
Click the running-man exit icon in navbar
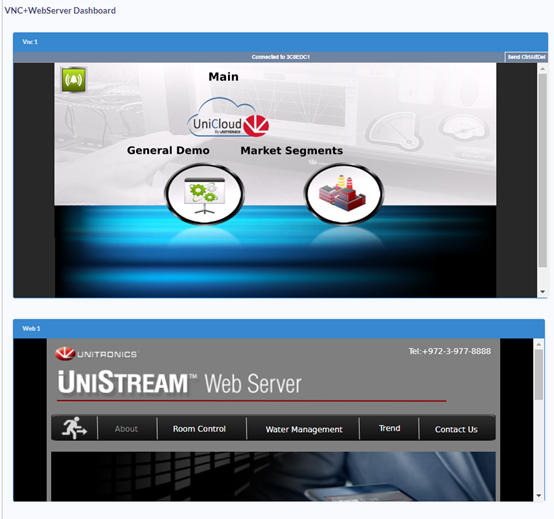tap(74, 428)
